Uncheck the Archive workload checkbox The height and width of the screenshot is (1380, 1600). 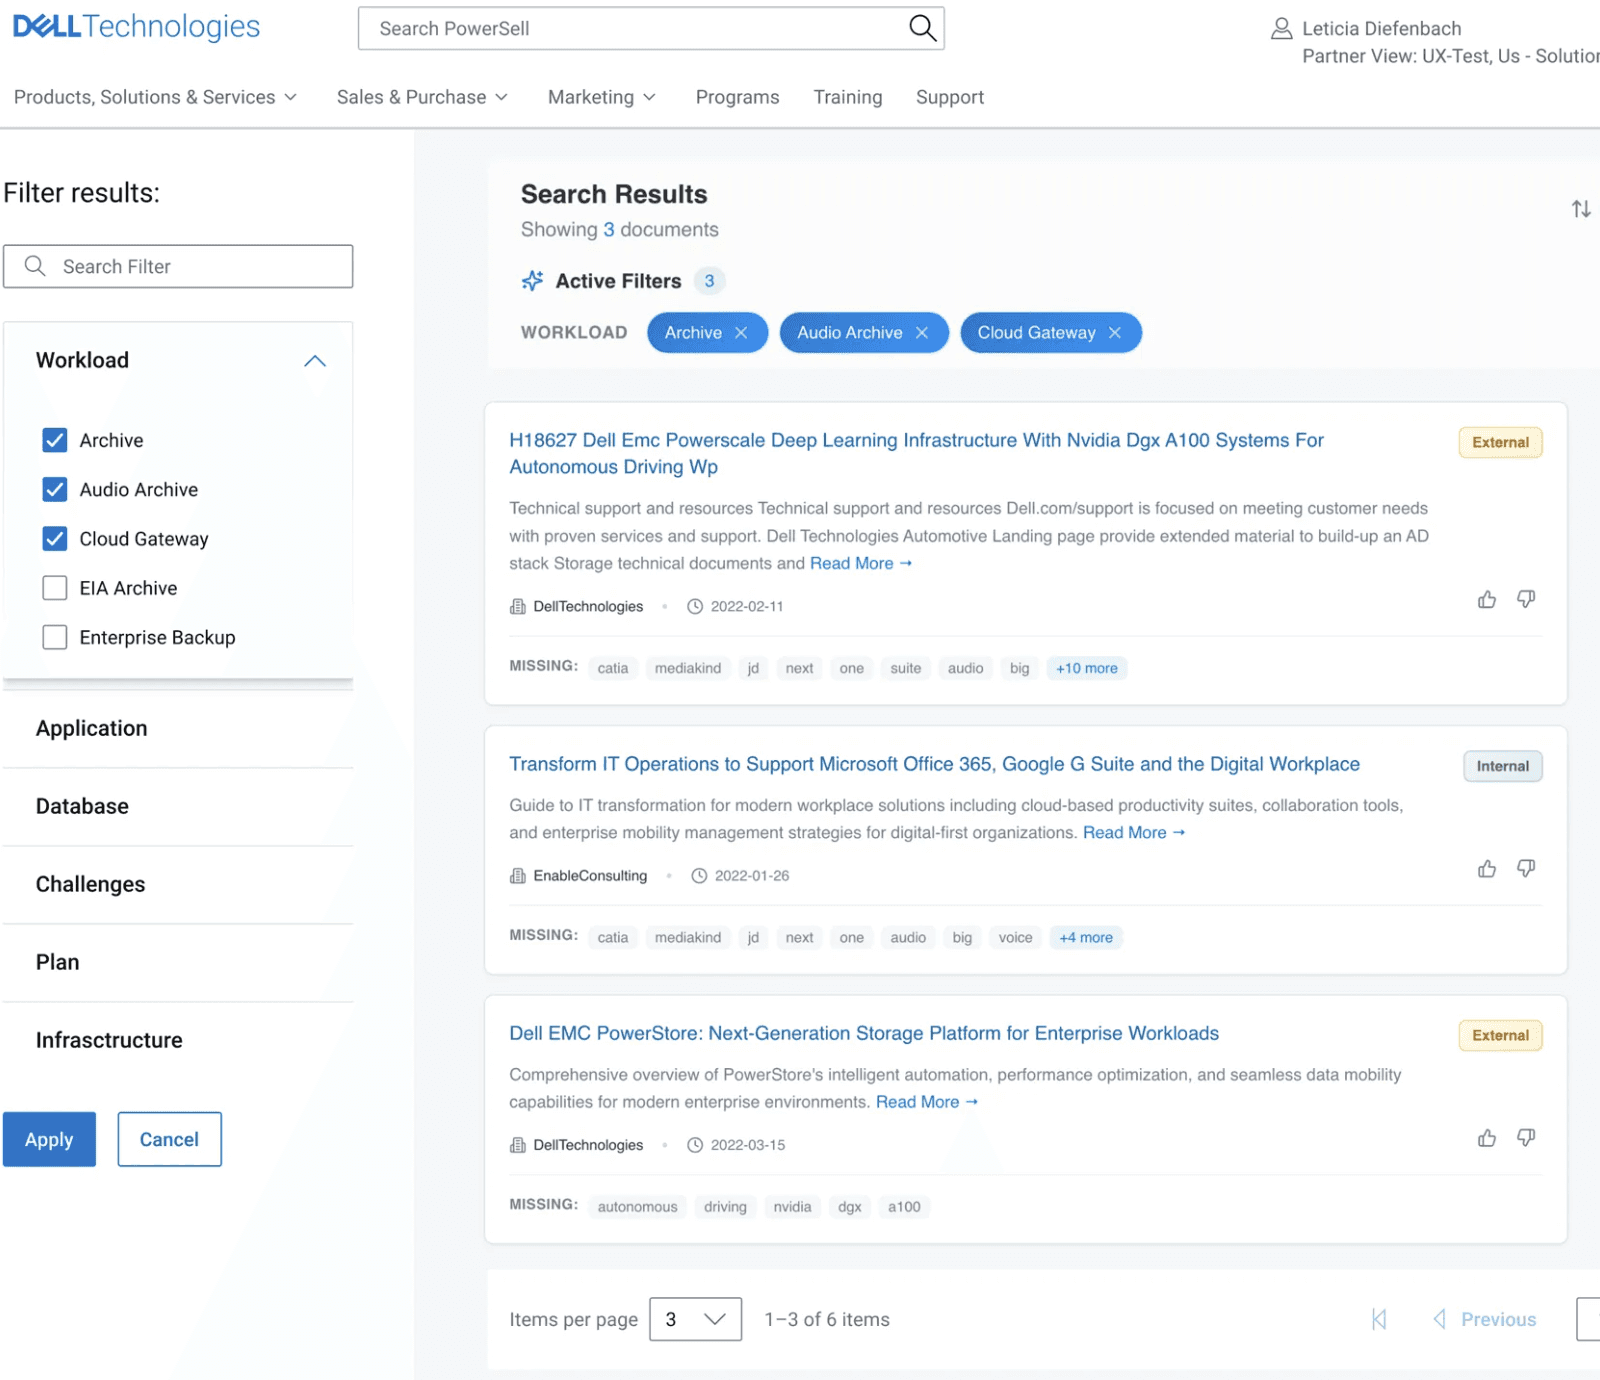click(x=55, y=440)
